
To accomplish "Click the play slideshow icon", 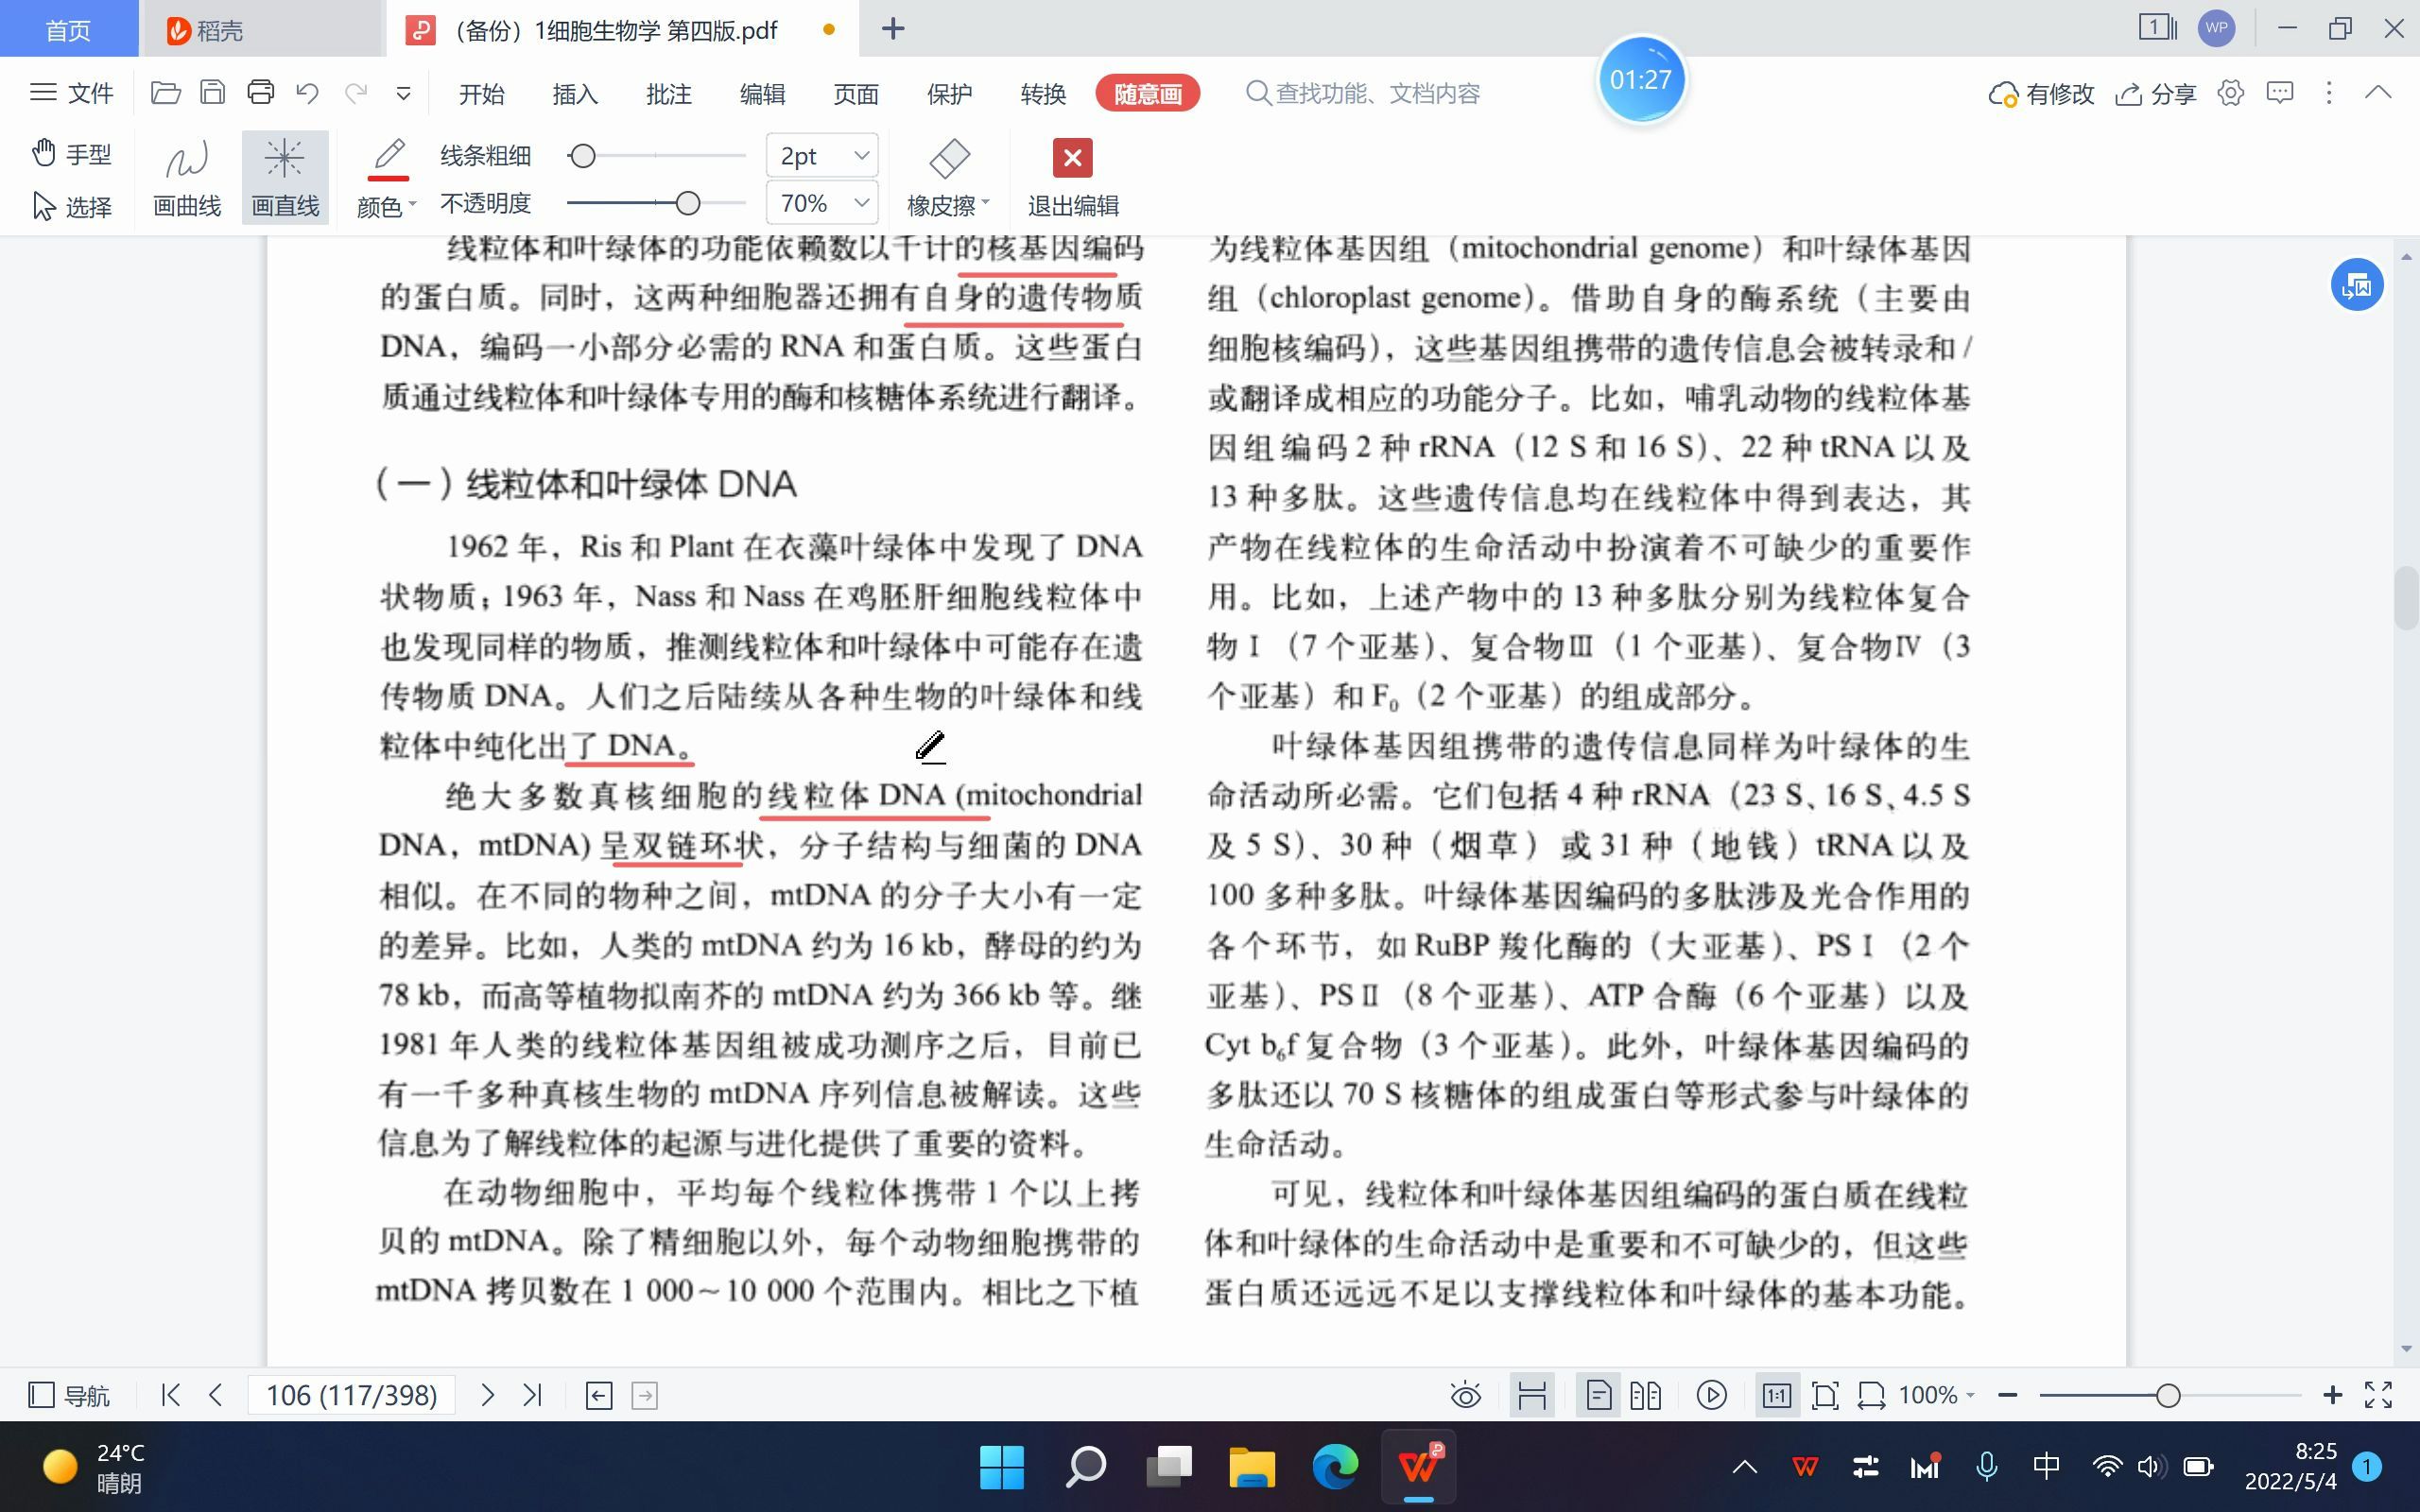I will click(1712, 1395).
